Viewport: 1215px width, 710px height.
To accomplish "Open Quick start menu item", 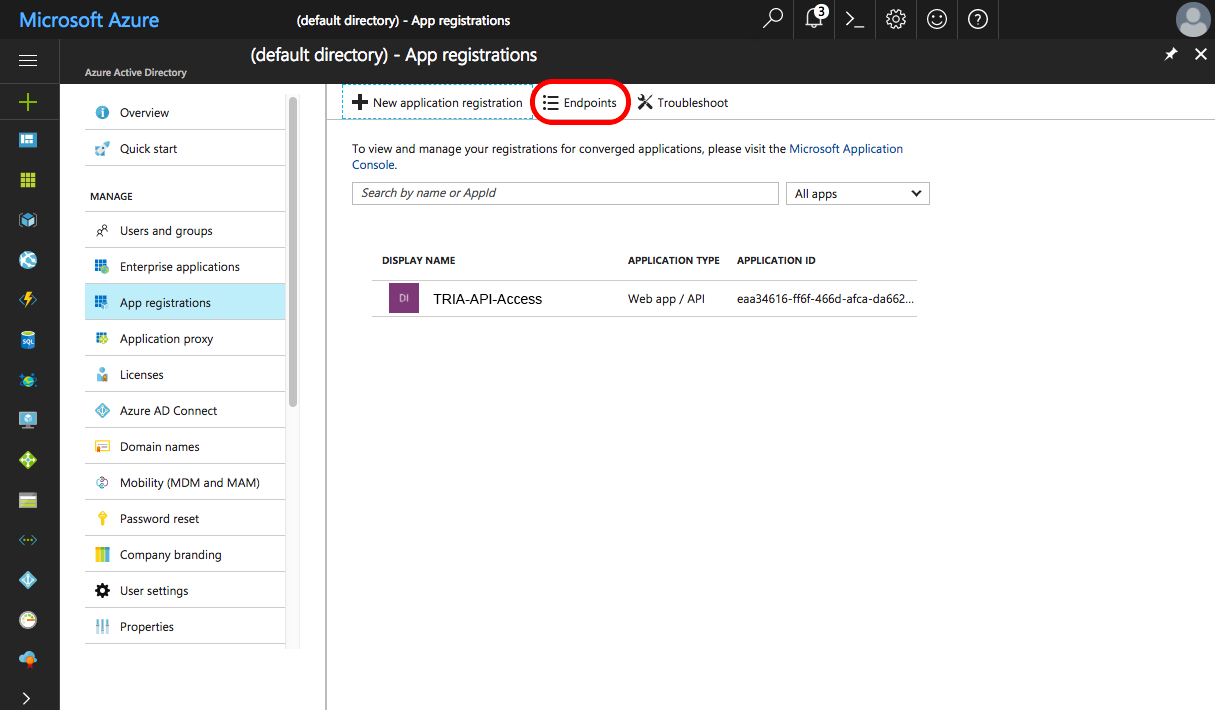I will pos(185,149).
